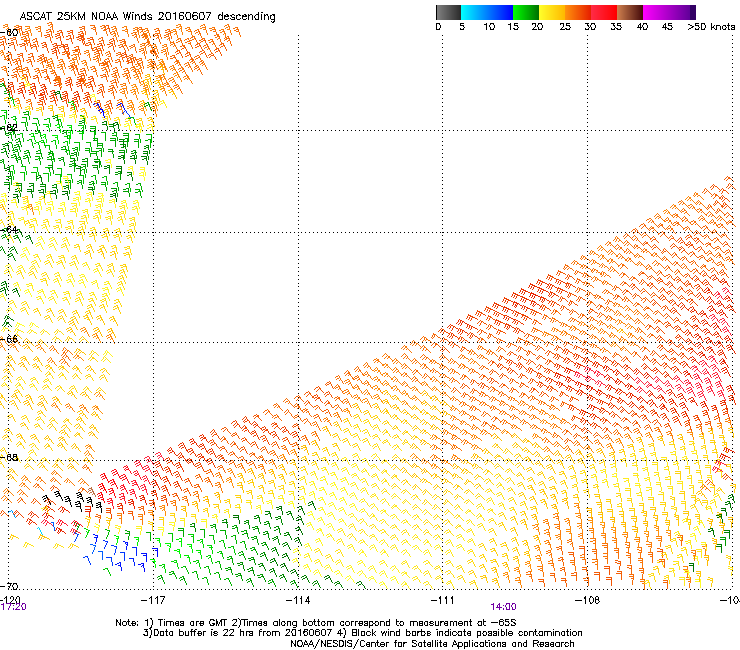Click the '>50 knots' legend label
This screenshot has width=740, height=650.
(x=711, y=27)
